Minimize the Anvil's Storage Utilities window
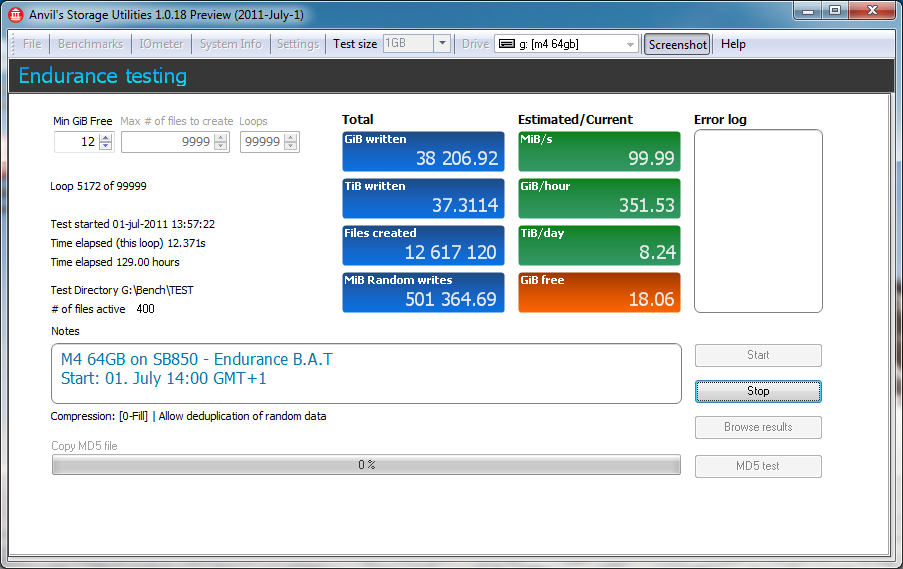The width and height of the screenshot is (903, 569). 808,10
